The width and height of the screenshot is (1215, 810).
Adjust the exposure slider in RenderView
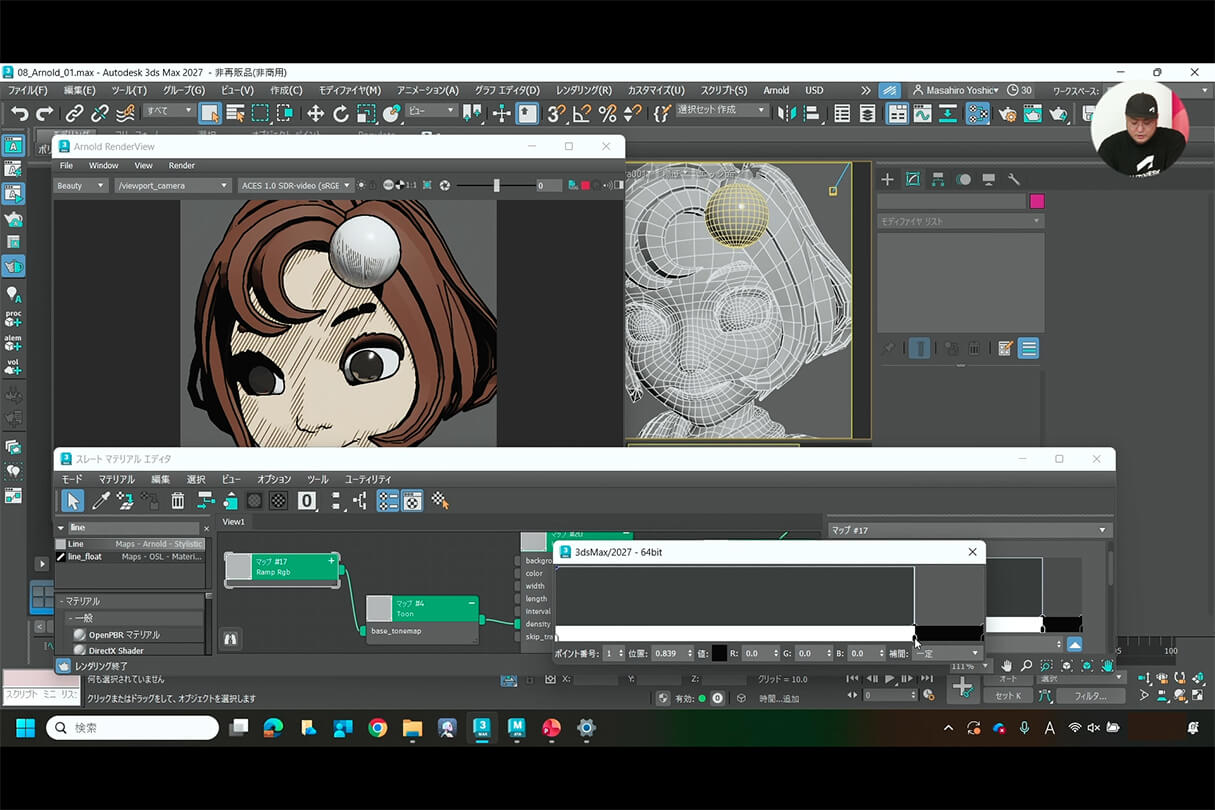pos(496,185)
